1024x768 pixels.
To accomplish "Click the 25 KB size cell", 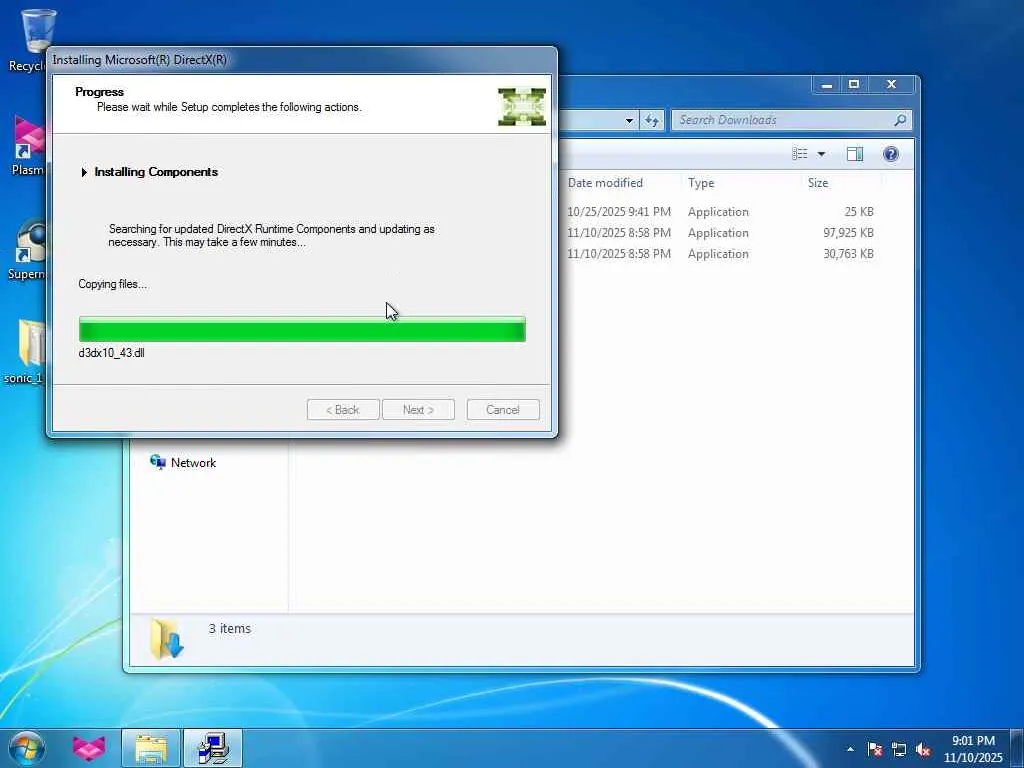I will [x=859, y=212].
